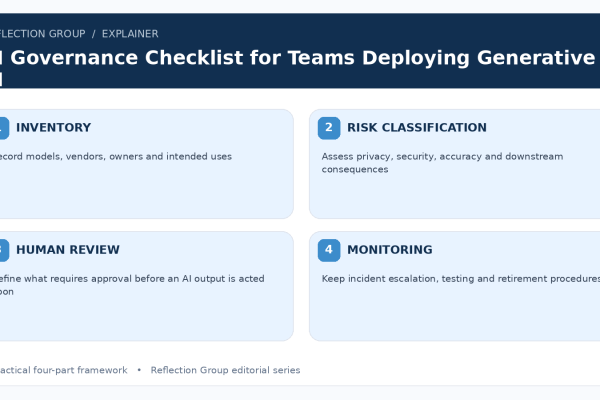
Task: Click the 'Reflection Group editorial series' footer text
Action: [225, 370]
